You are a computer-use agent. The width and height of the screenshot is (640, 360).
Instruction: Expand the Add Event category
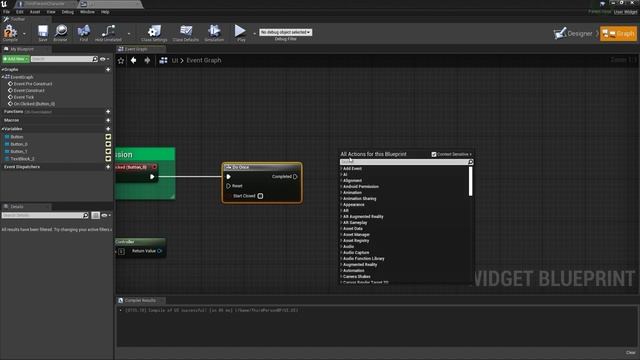(x=341, y=169)
